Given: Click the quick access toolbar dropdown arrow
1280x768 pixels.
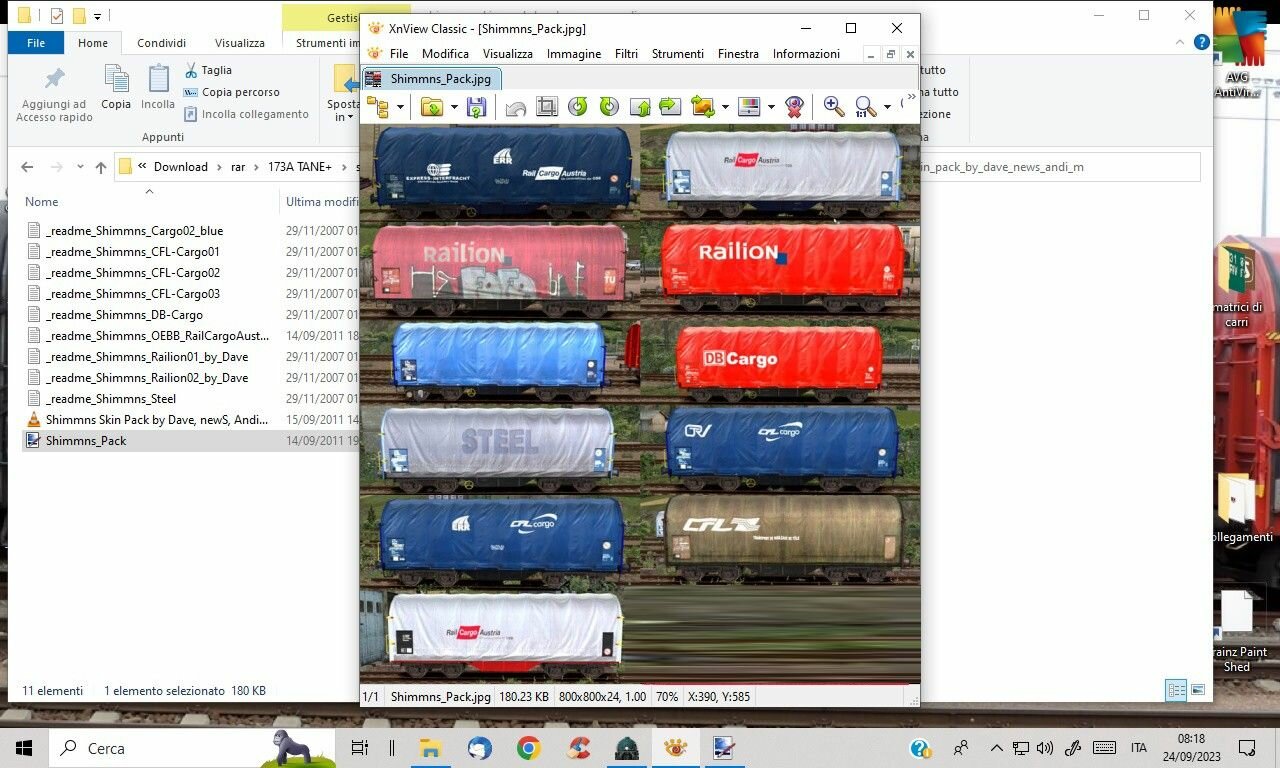Looking at the screenshot, I should (x=97, y=16).
